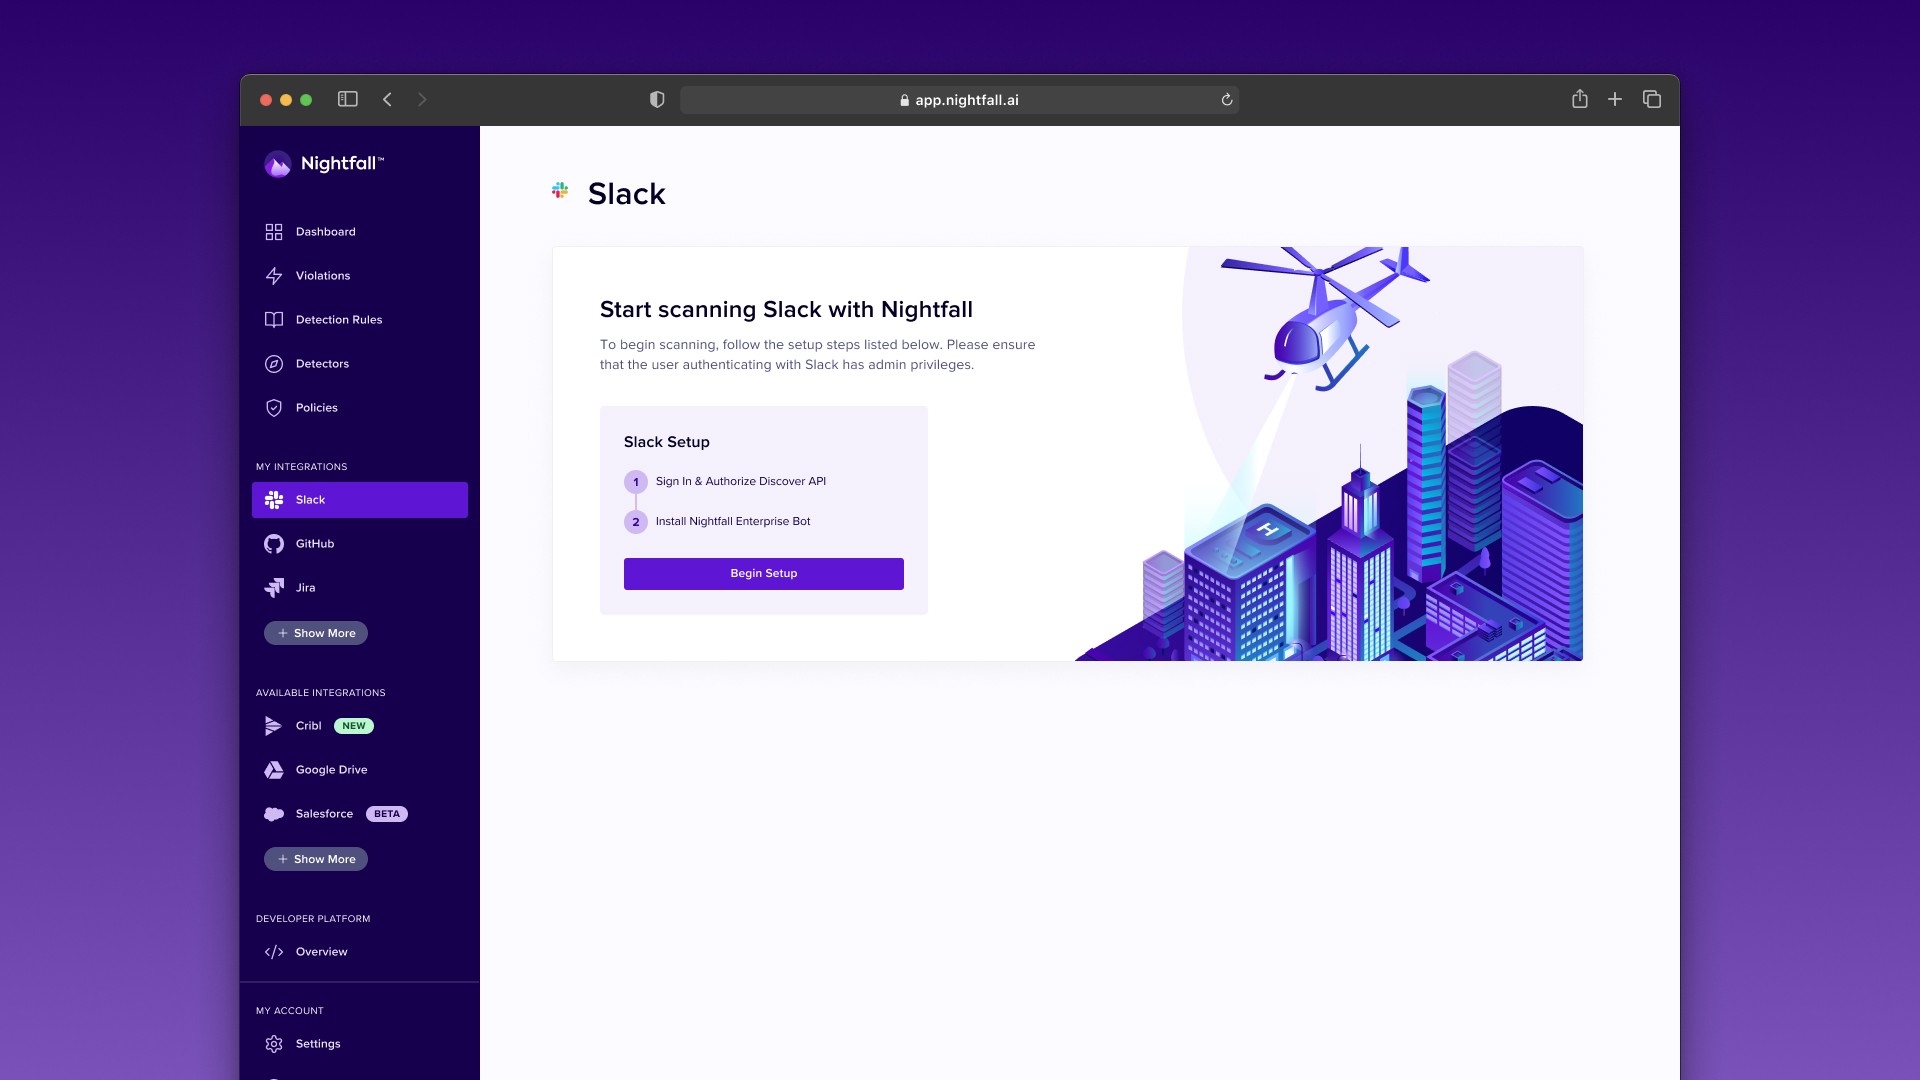Click the Violations lightning bolt icon

tap(274, 276)
